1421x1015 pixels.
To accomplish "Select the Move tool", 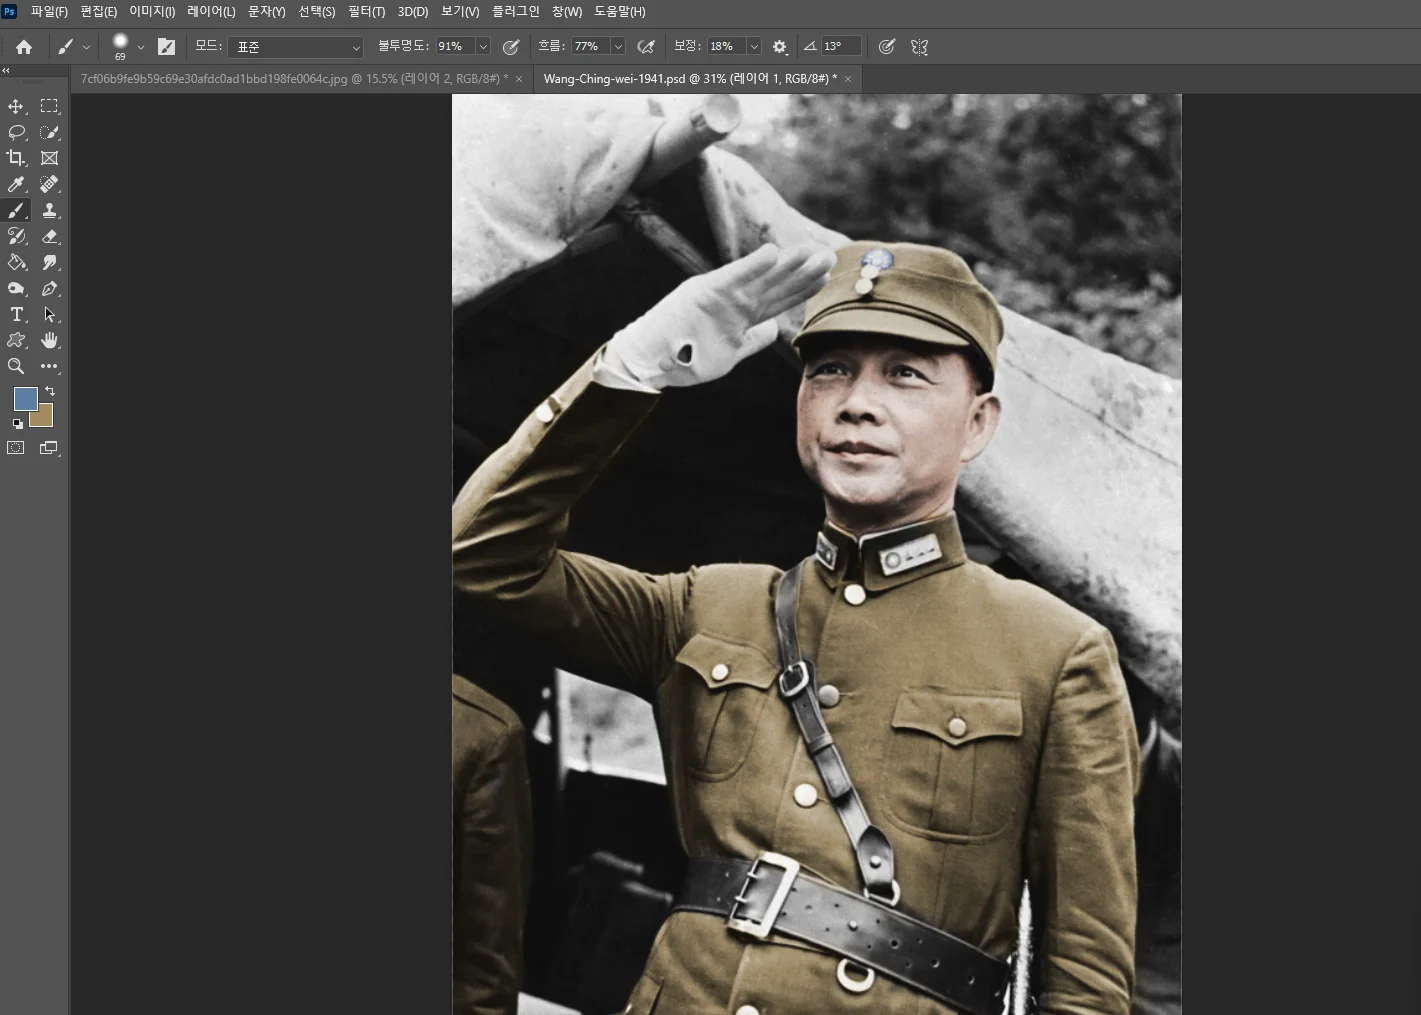I will point(16,106).
